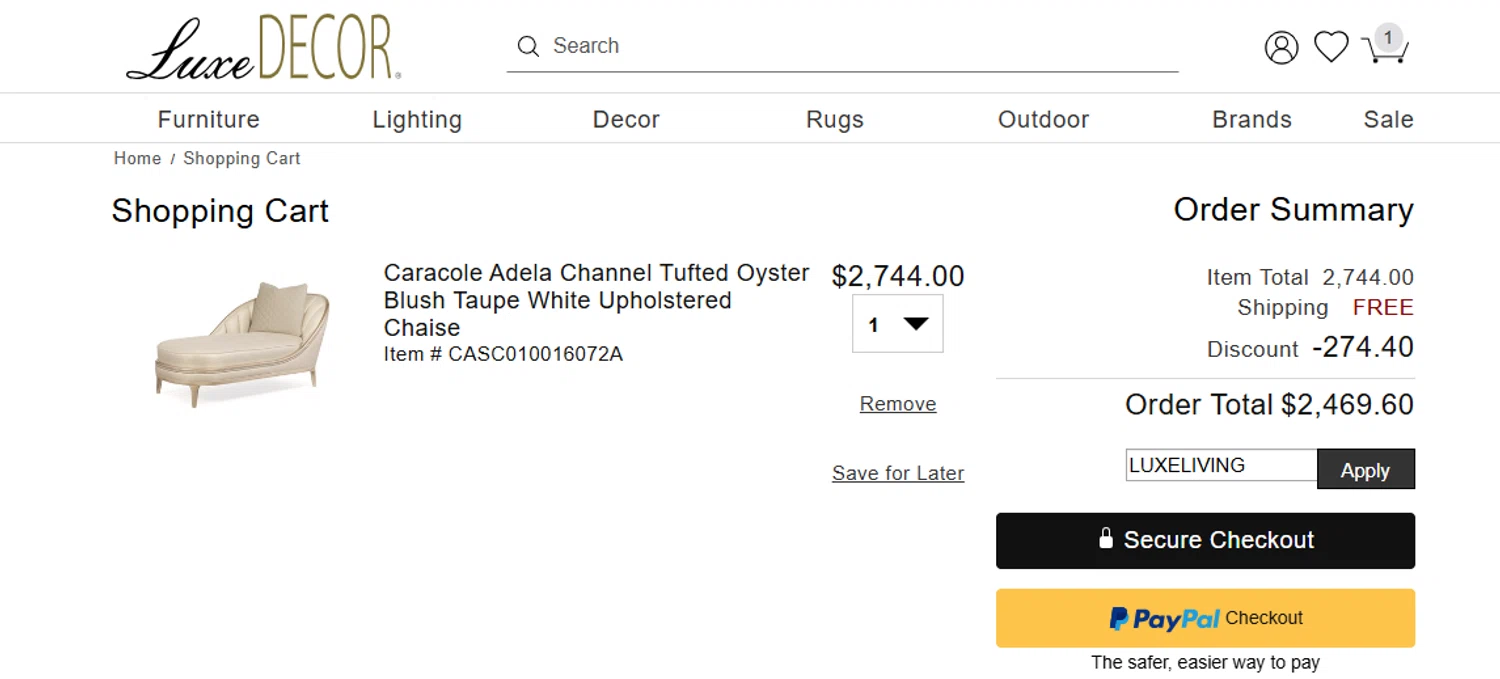Open the Brands menu
1500x679 pixels.
point(1252,120)
